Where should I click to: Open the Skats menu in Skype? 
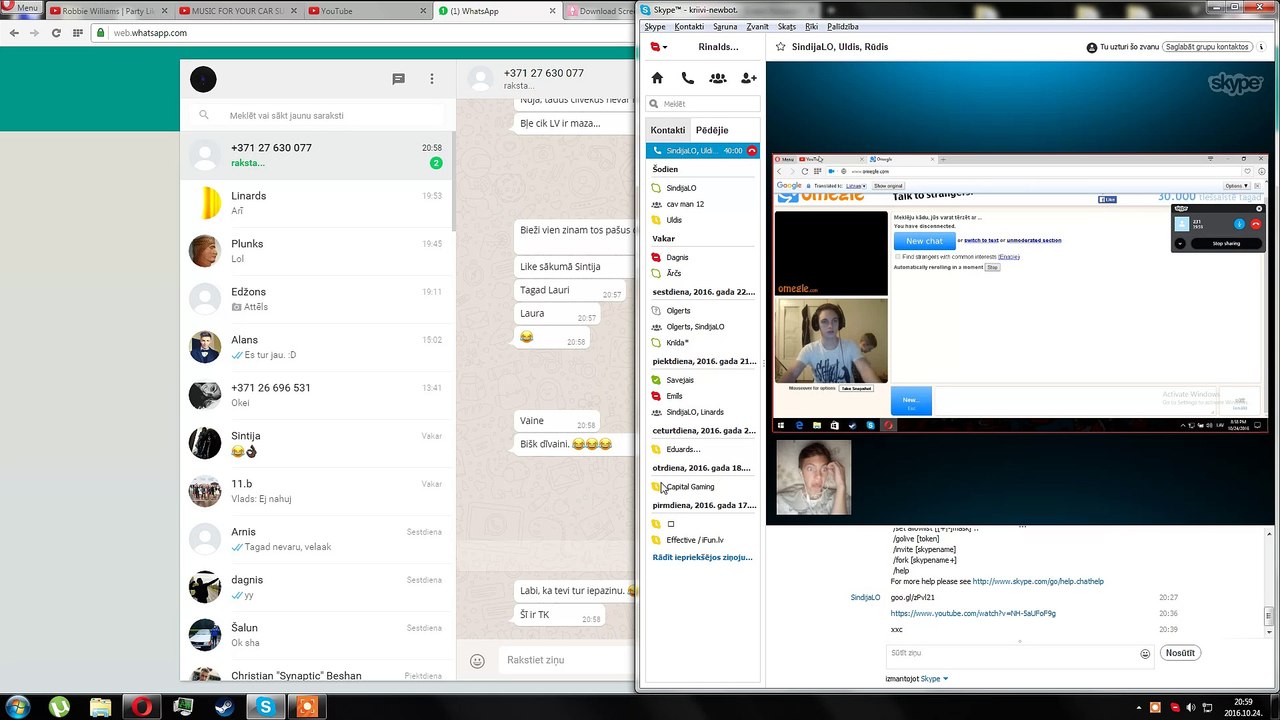tap(787, 27)
